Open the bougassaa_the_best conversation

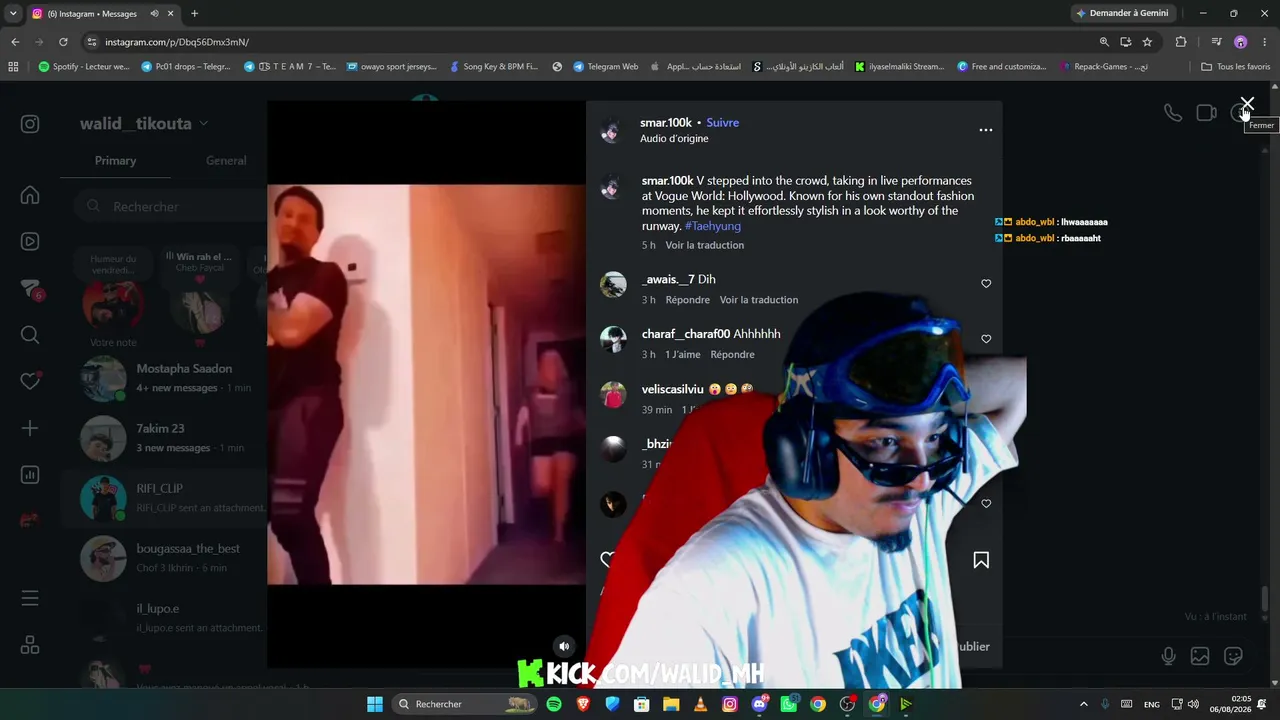[x=165, y=558]
